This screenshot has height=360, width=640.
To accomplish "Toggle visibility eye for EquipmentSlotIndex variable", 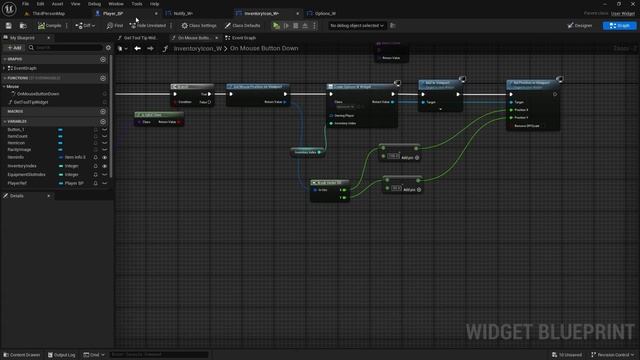I will [x=104, y=175].
